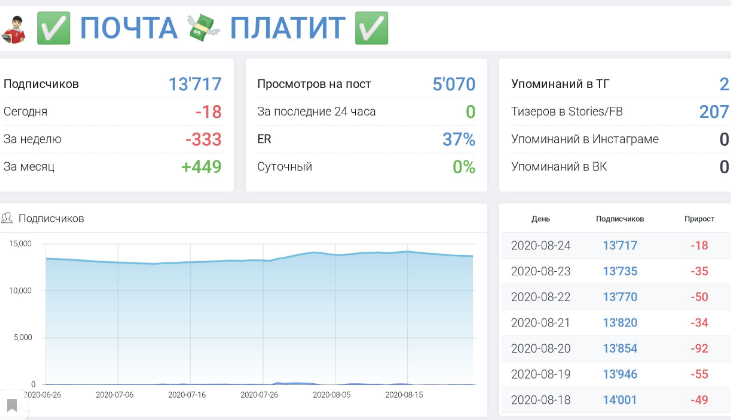Click the Упоминаний в ВК label

(559, 166)
